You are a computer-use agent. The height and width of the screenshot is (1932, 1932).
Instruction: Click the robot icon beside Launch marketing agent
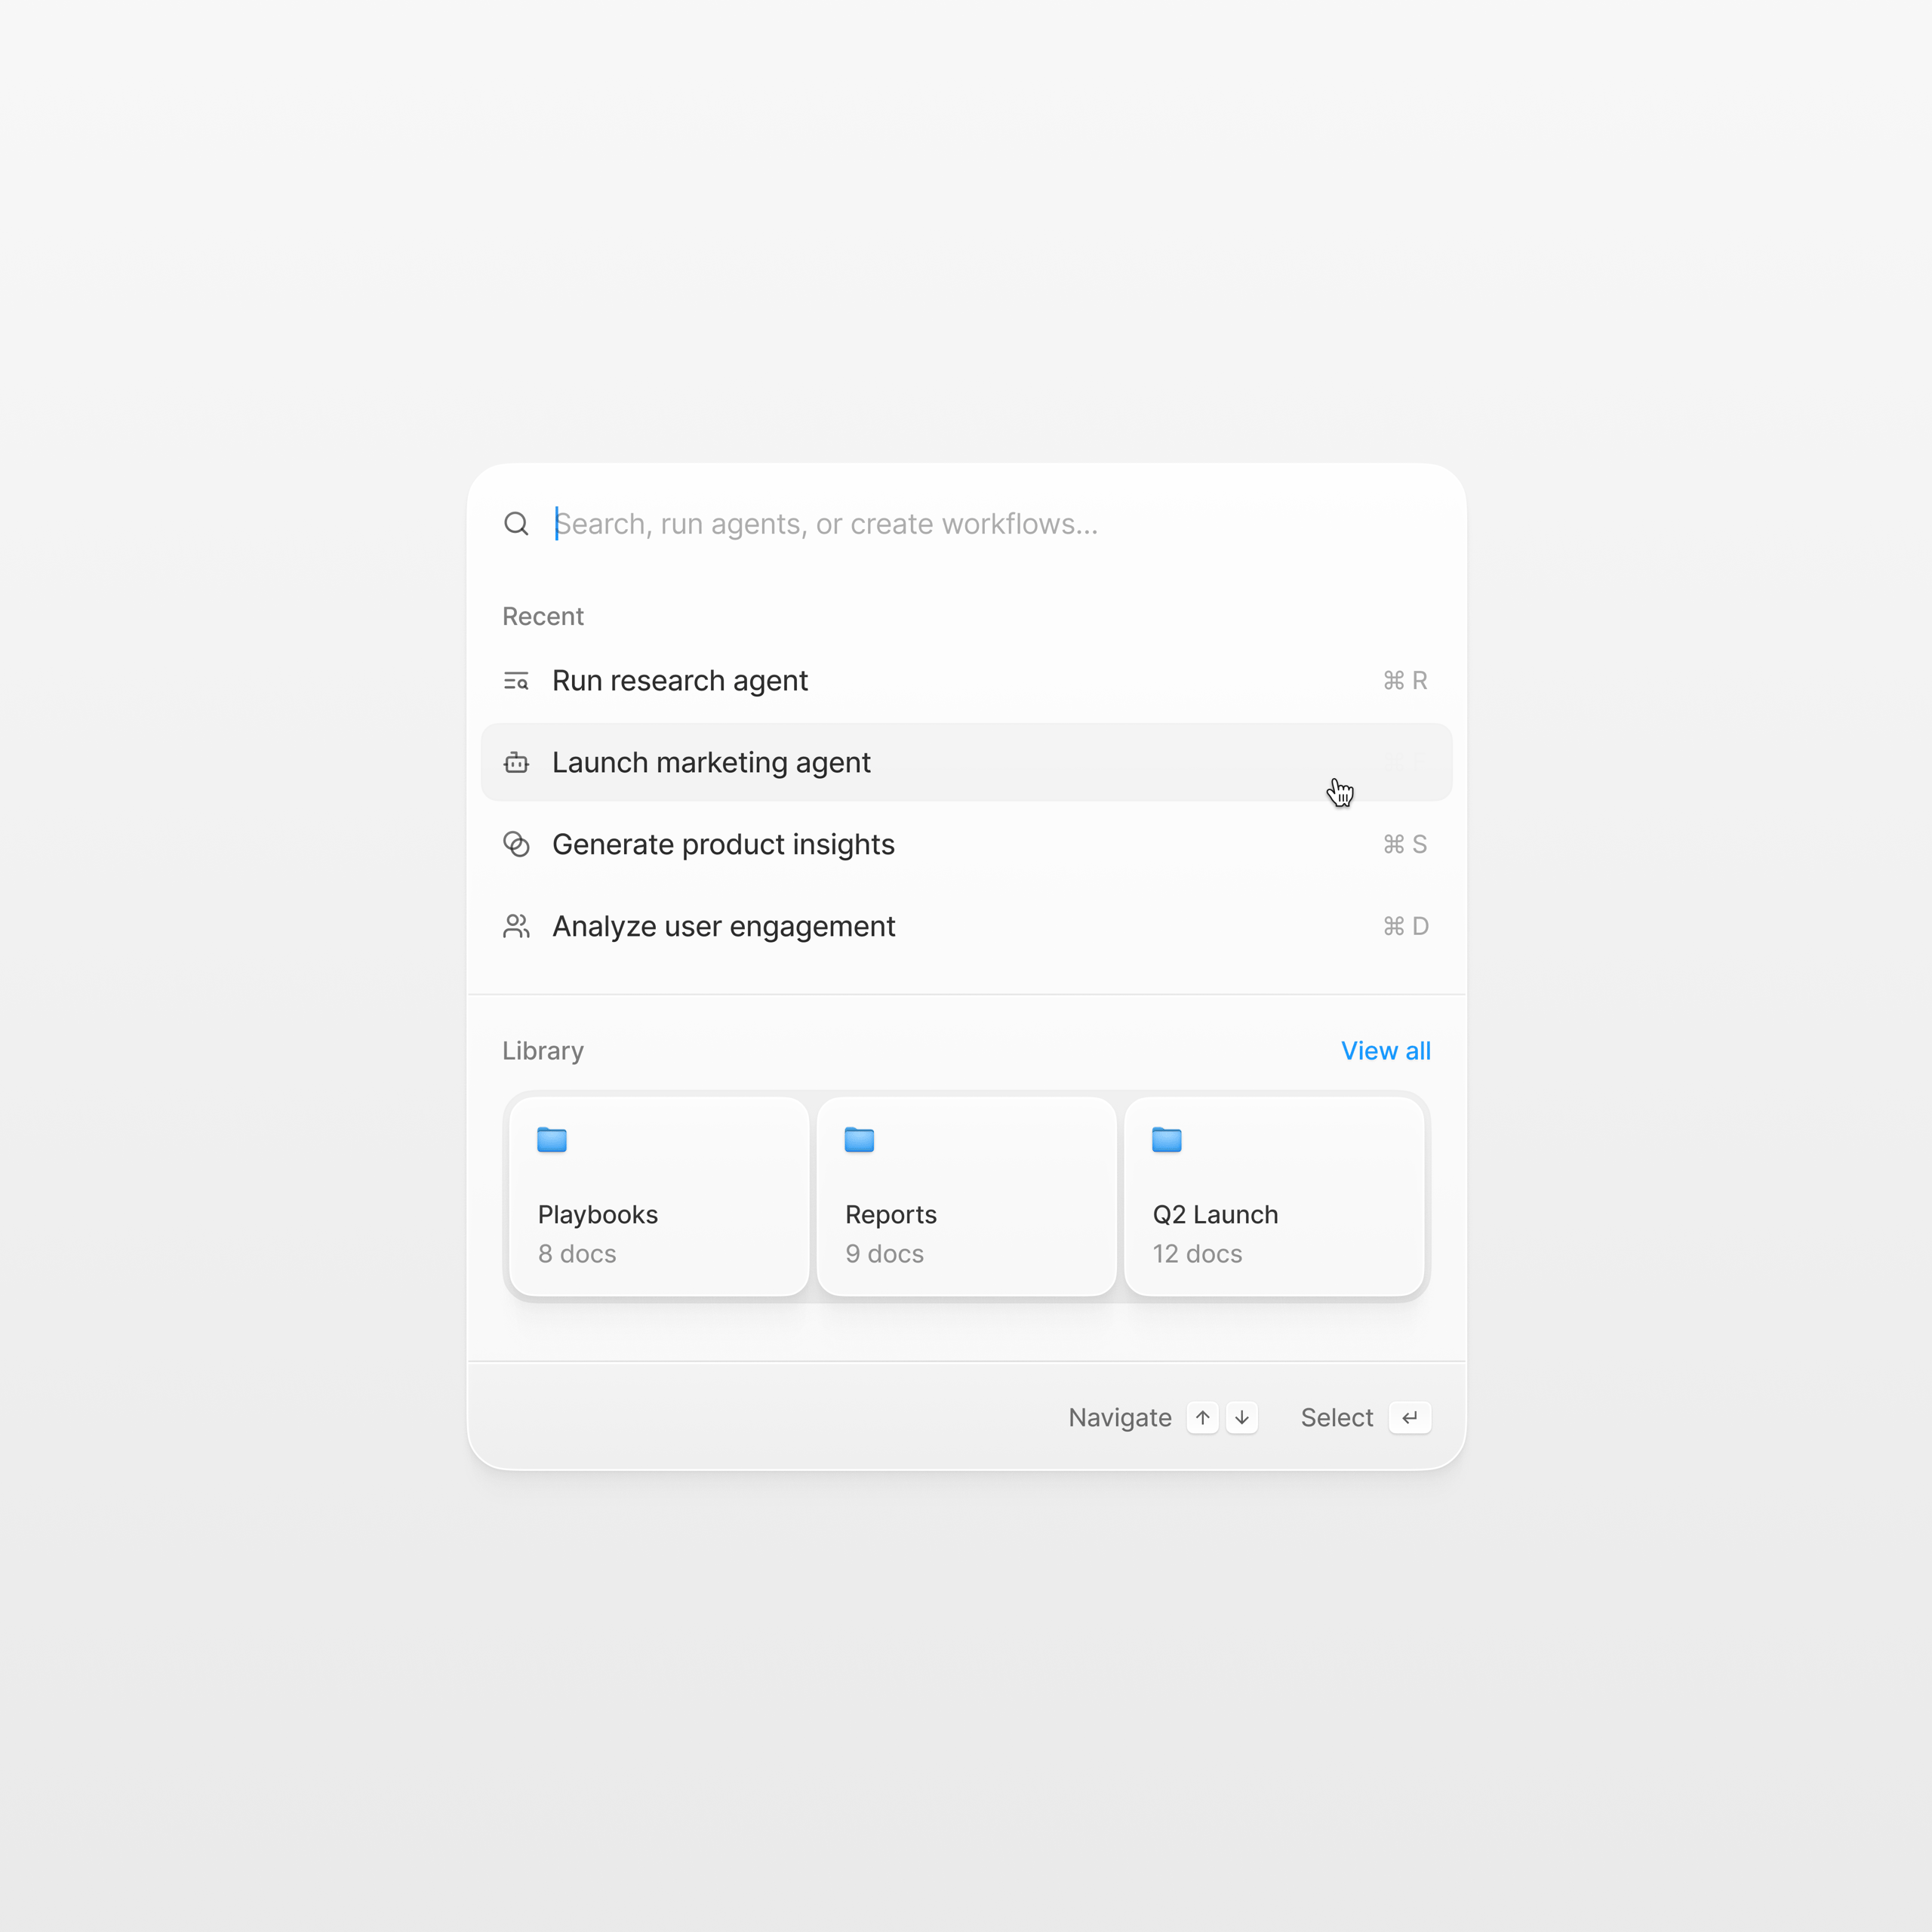pyautogui.click(x=516, y=762)
